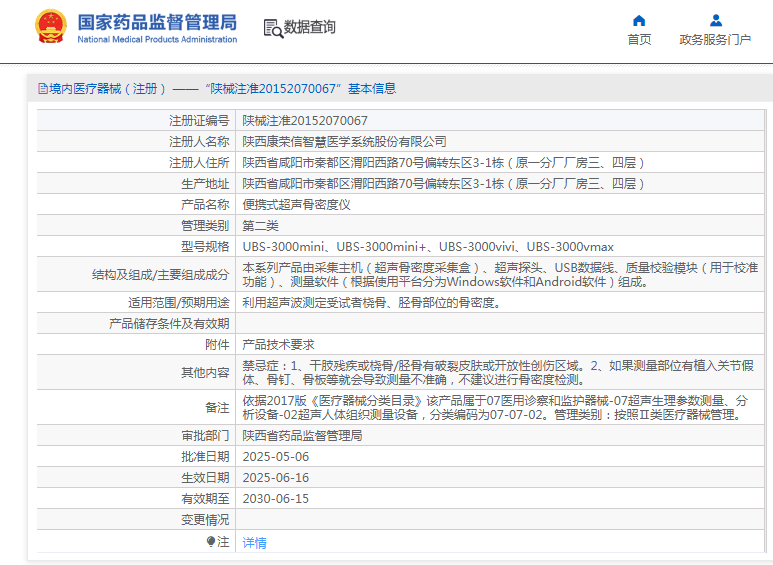
Task: Click the expiry date 2030-06-15
Action: tap(276, 498)
